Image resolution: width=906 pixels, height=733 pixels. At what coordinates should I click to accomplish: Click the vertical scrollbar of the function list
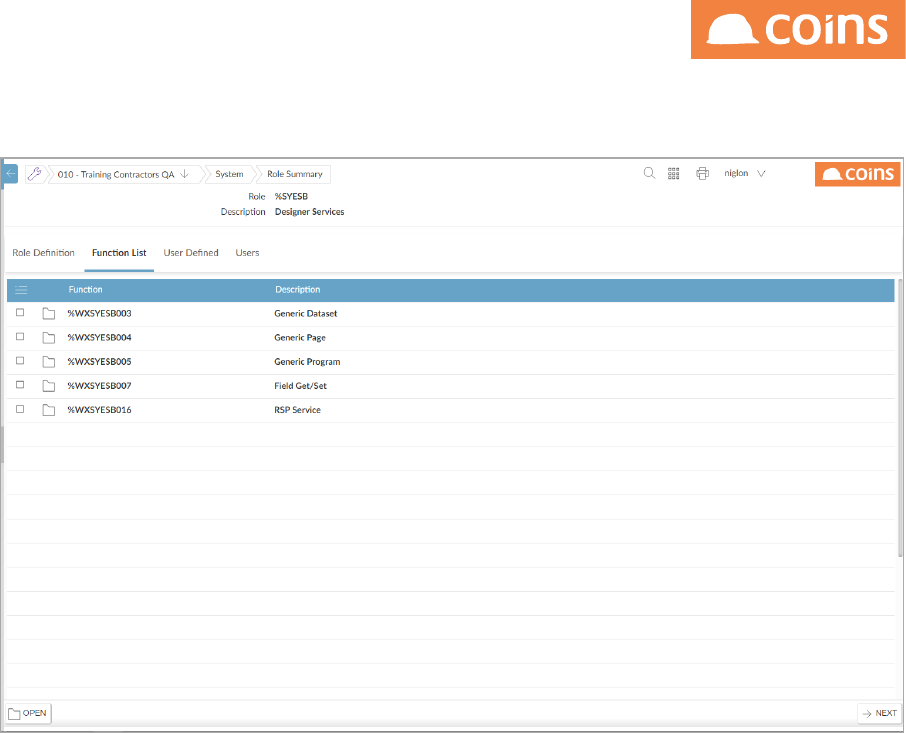[x=900, y=418]
